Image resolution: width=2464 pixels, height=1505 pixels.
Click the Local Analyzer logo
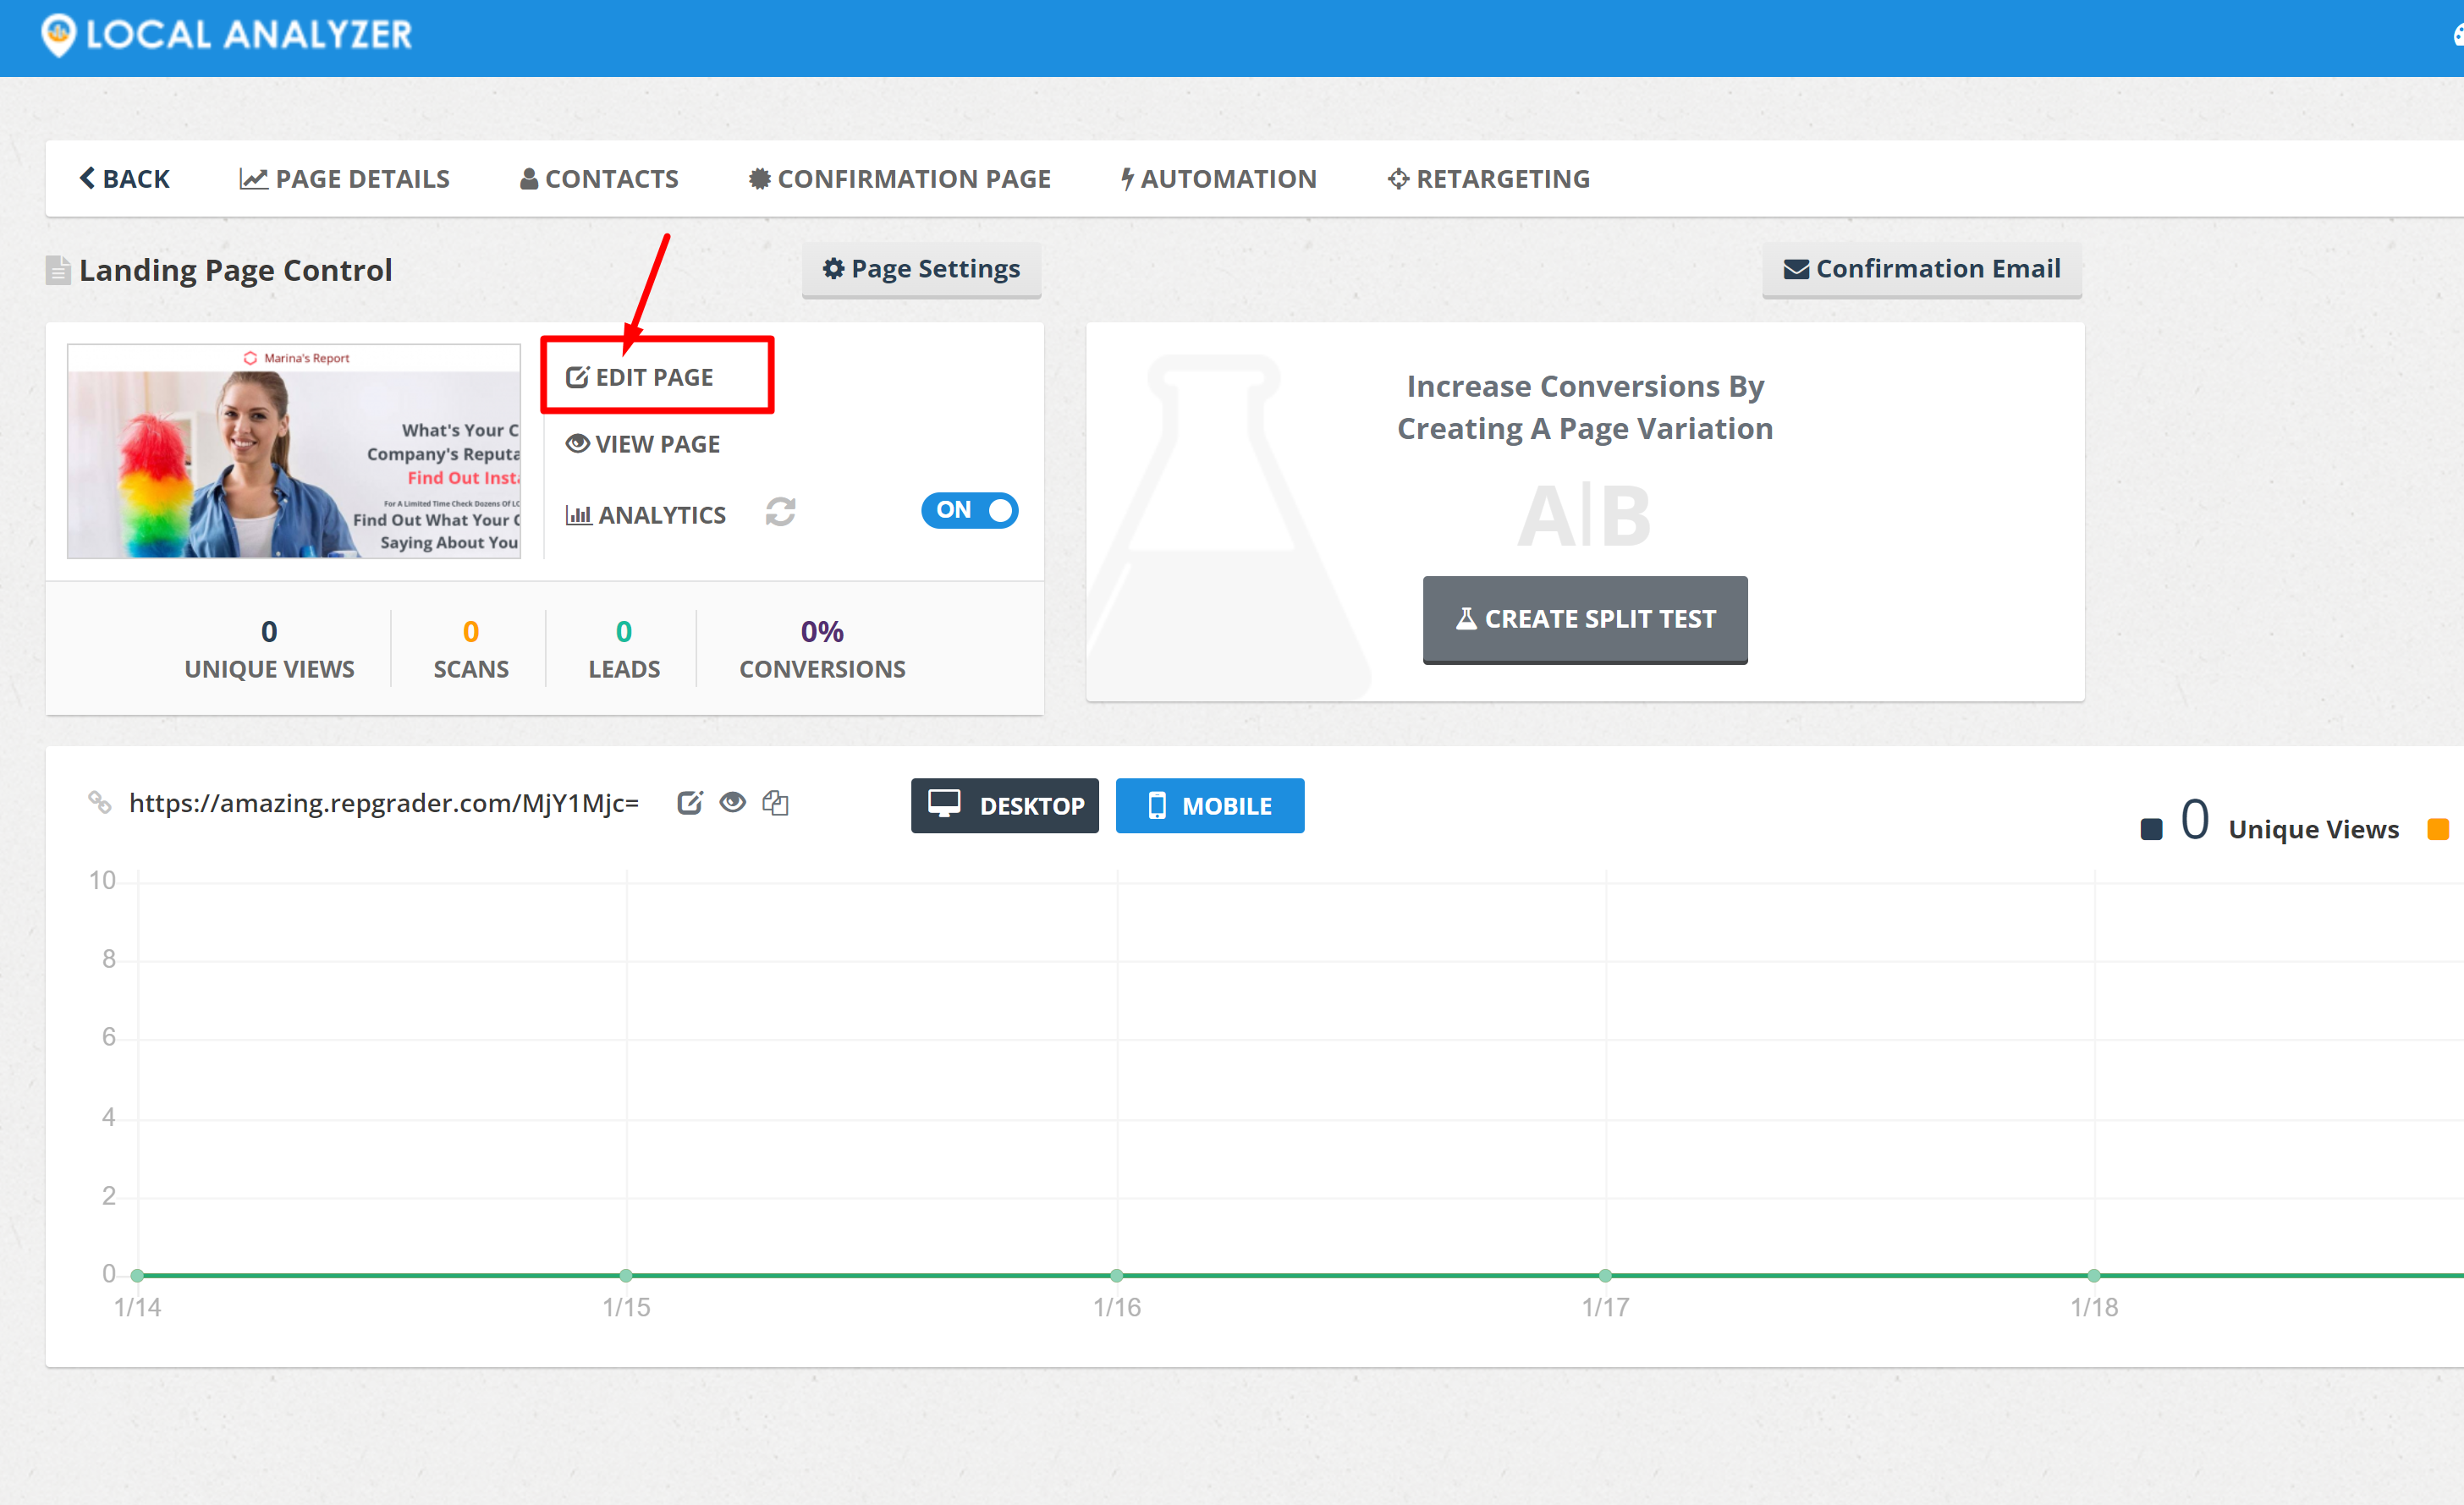pyautogui.click(x=226, y=35)
